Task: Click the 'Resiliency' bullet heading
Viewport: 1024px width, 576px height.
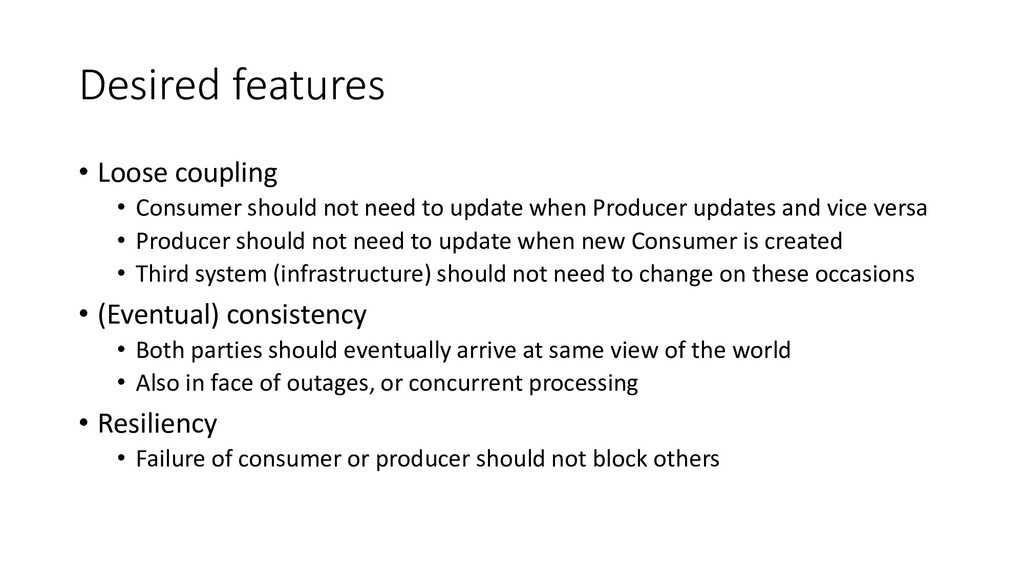Action: [156, 423]
